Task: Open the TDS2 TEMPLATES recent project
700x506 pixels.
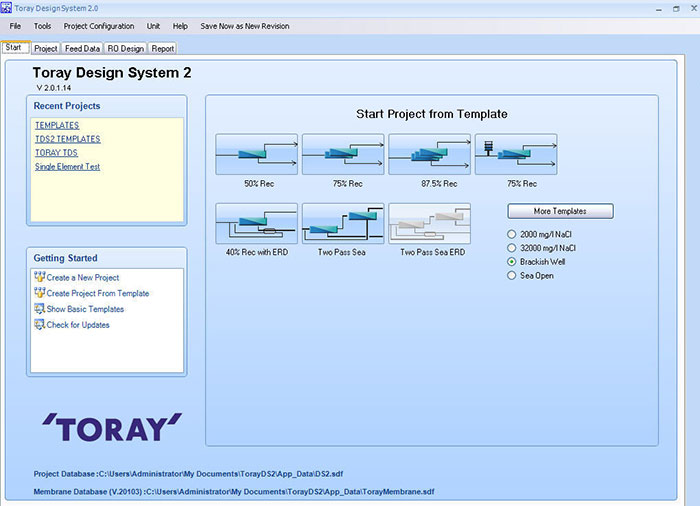Action: 68,139
